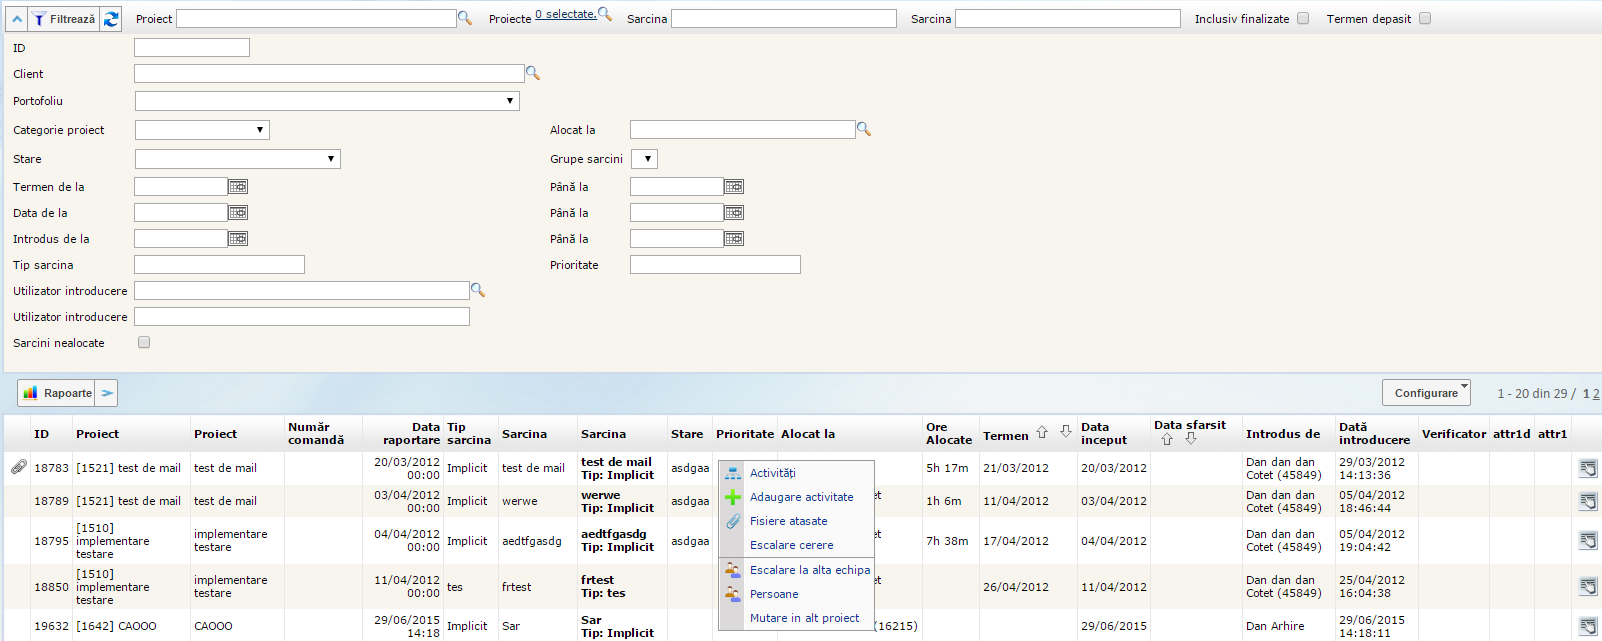The width and height of the screenshot is (1602, 641).
Task: Click the action icon at end of row 18789
Action: pyautogui.click(x=1588, y=501)
